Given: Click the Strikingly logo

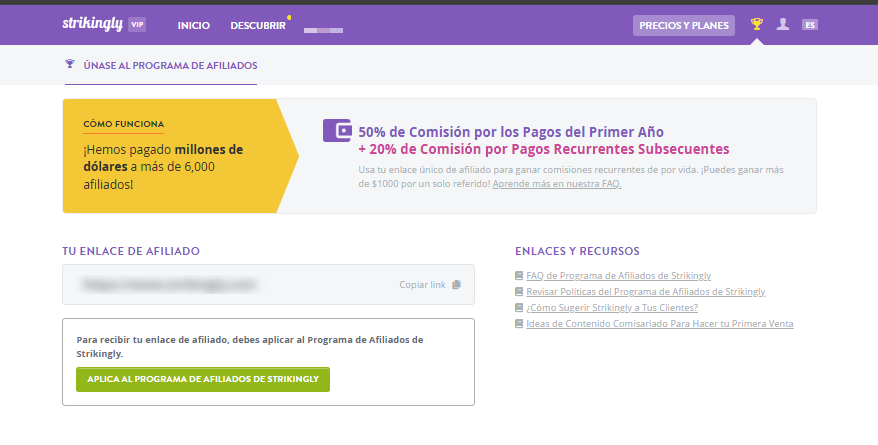Looking at the screenshot, I should pyautogui.click(x=92, y=24).
